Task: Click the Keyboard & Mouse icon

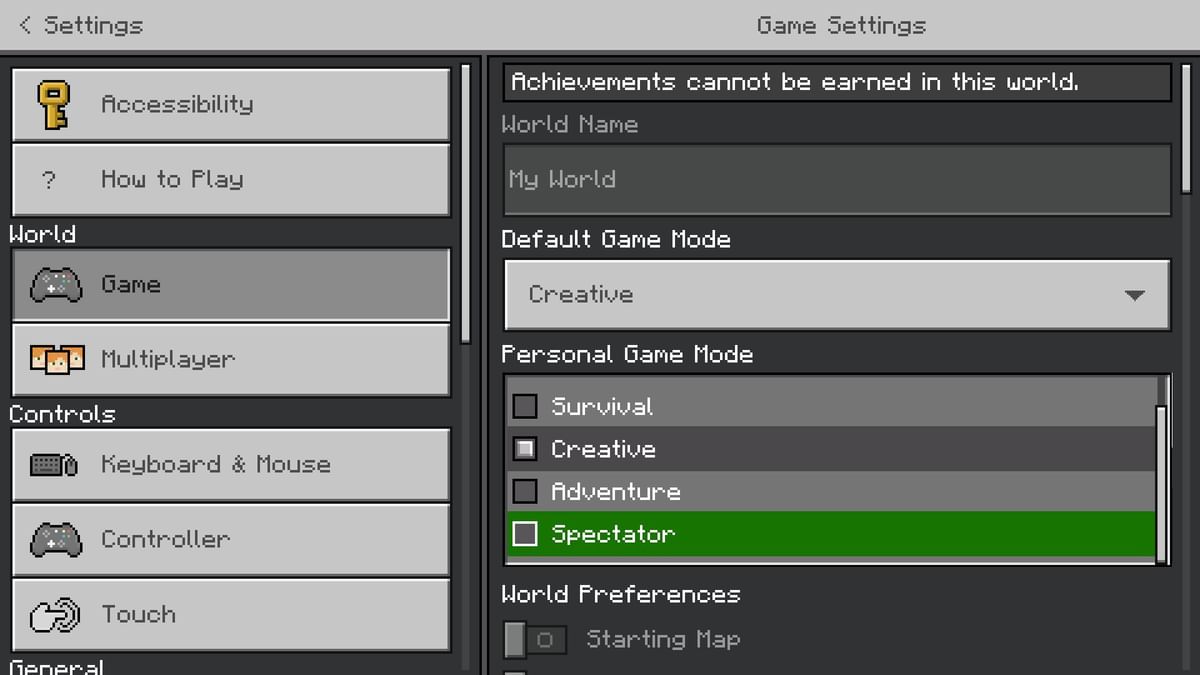Action: [55, 464]
